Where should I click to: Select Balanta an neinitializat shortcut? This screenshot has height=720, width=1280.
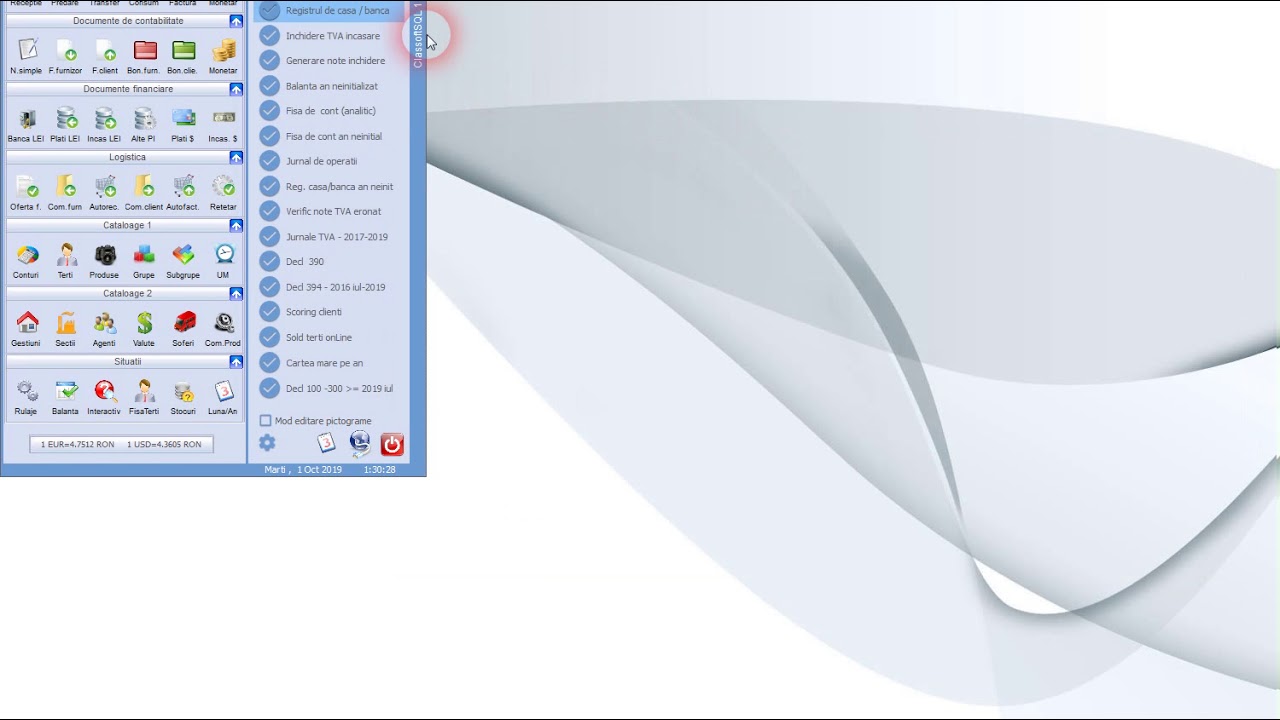tap(330, 86)
